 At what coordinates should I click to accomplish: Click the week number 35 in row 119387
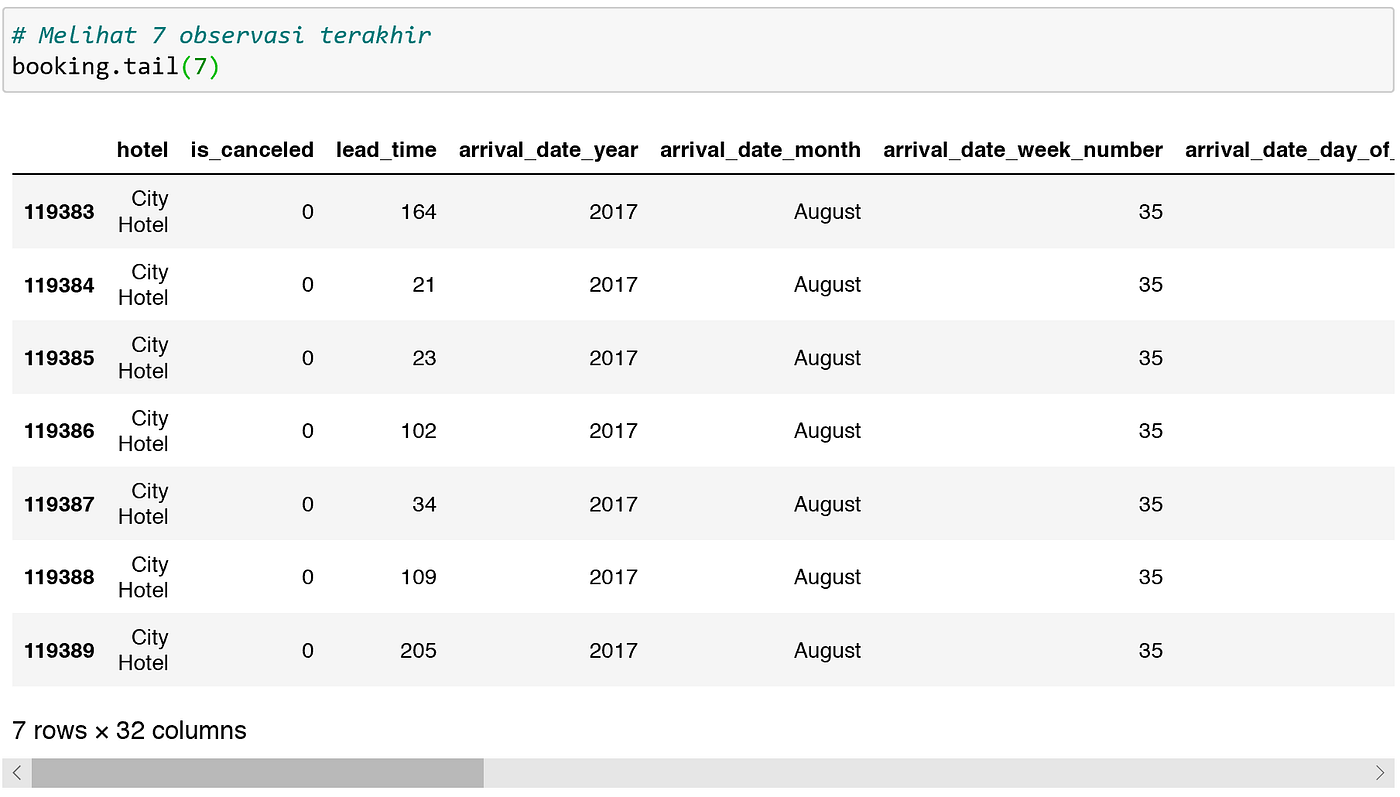(x=1150, y=504)
